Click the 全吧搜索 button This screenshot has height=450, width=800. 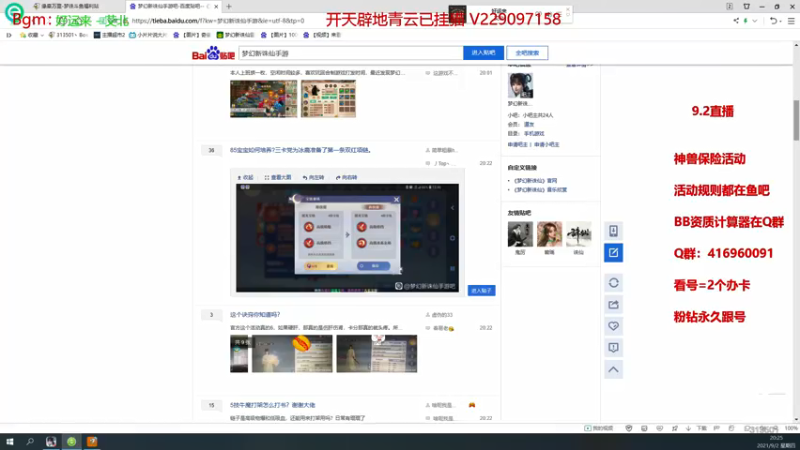(x=527, y=53)
